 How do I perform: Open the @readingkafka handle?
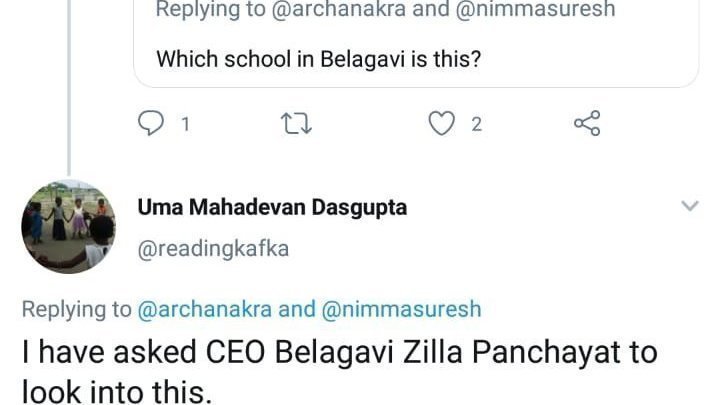tap(213, 249)
